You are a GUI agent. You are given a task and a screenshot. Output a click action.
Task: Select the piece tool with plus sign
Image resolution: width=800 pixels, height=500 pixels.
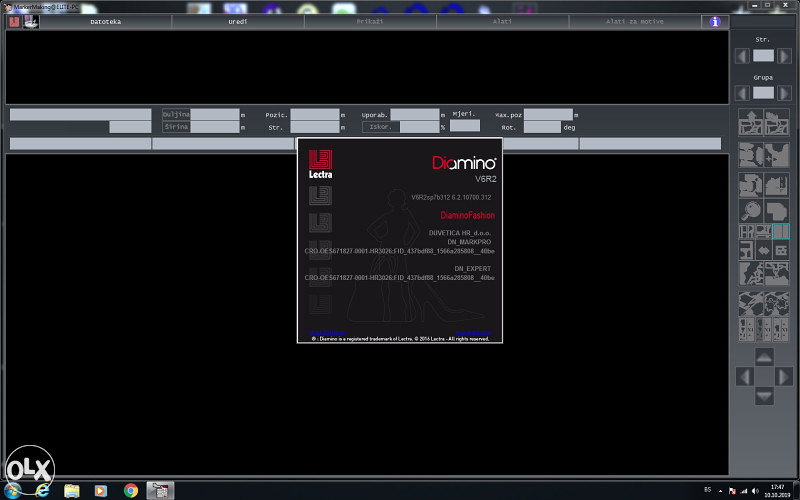777,156
